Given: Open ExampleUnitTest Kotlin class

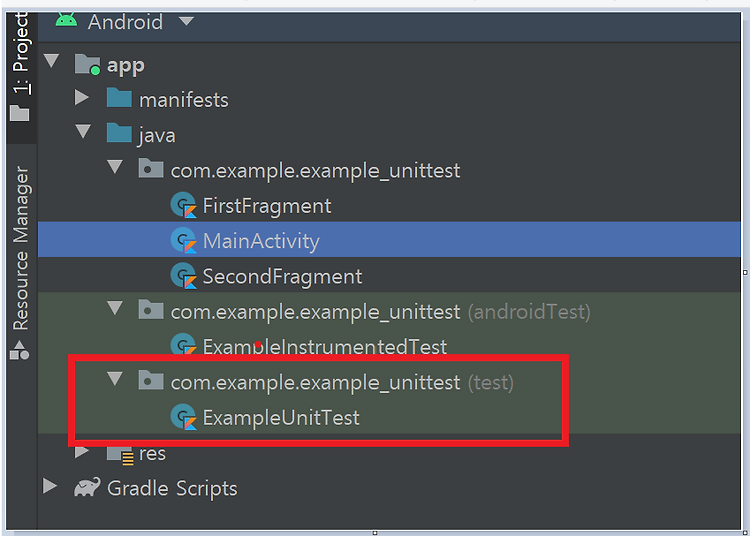Looking at the screenshot, I should 281,418.
